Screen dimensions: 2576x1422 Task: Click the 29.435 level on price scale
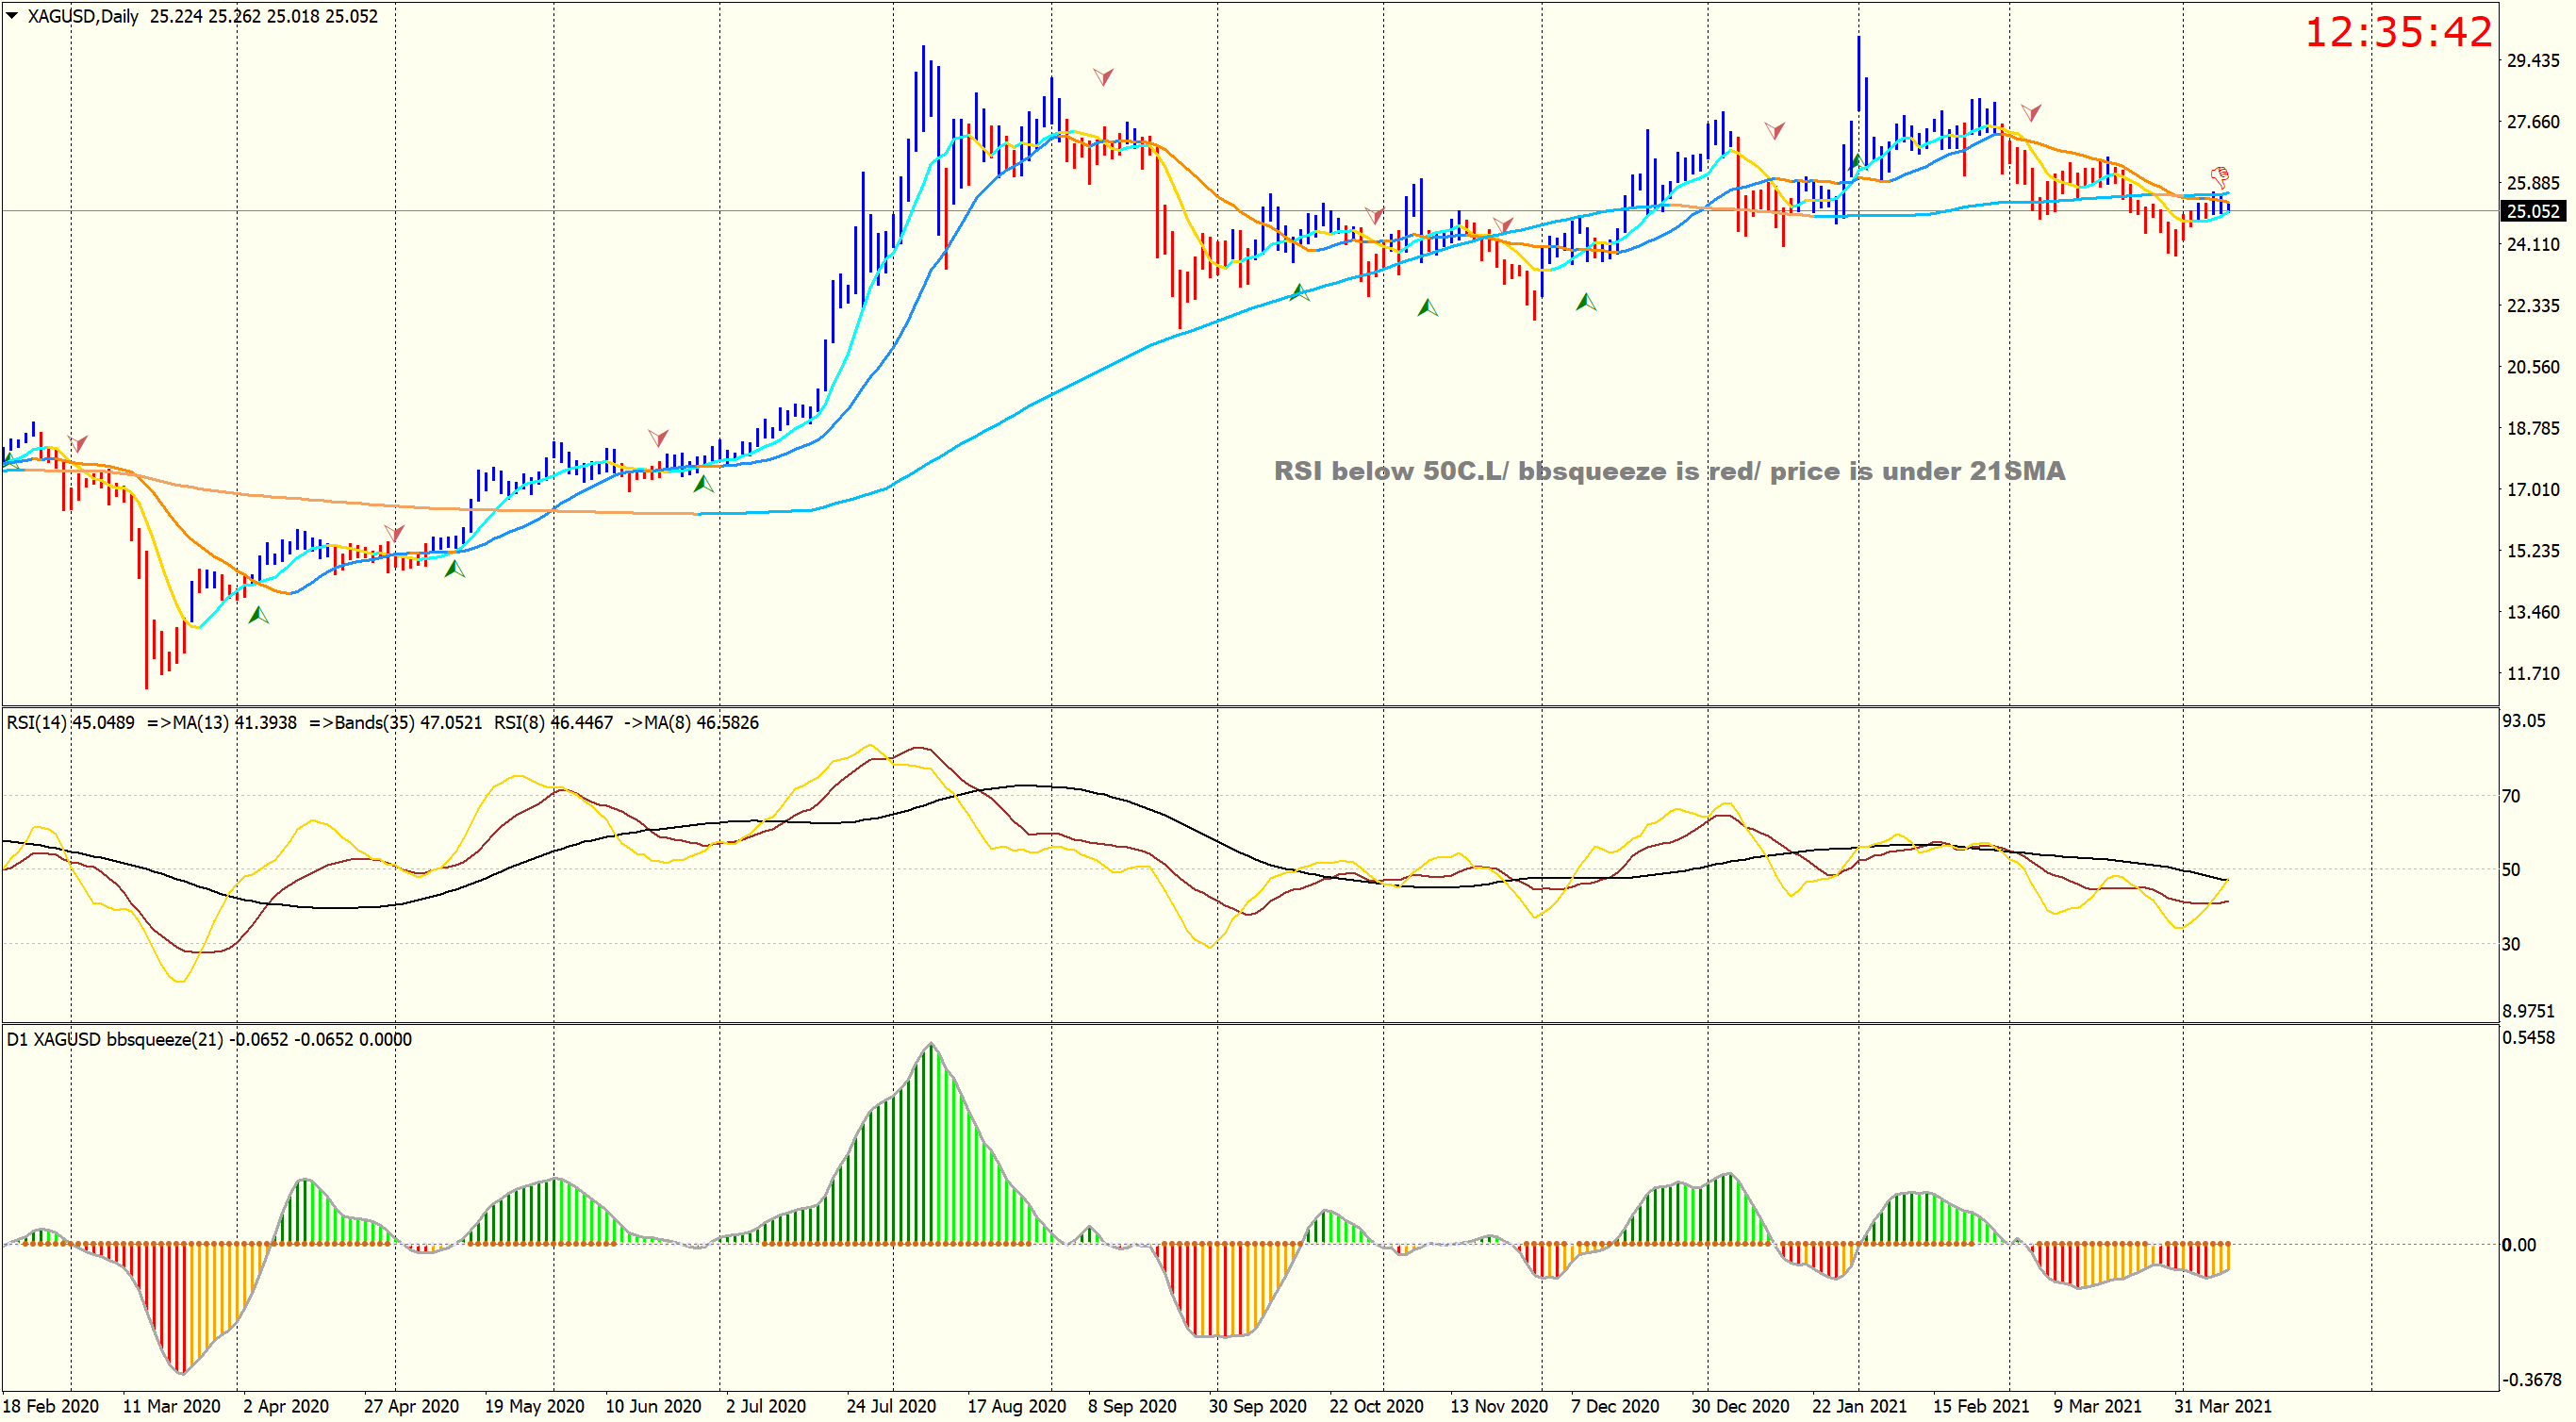2532,61
